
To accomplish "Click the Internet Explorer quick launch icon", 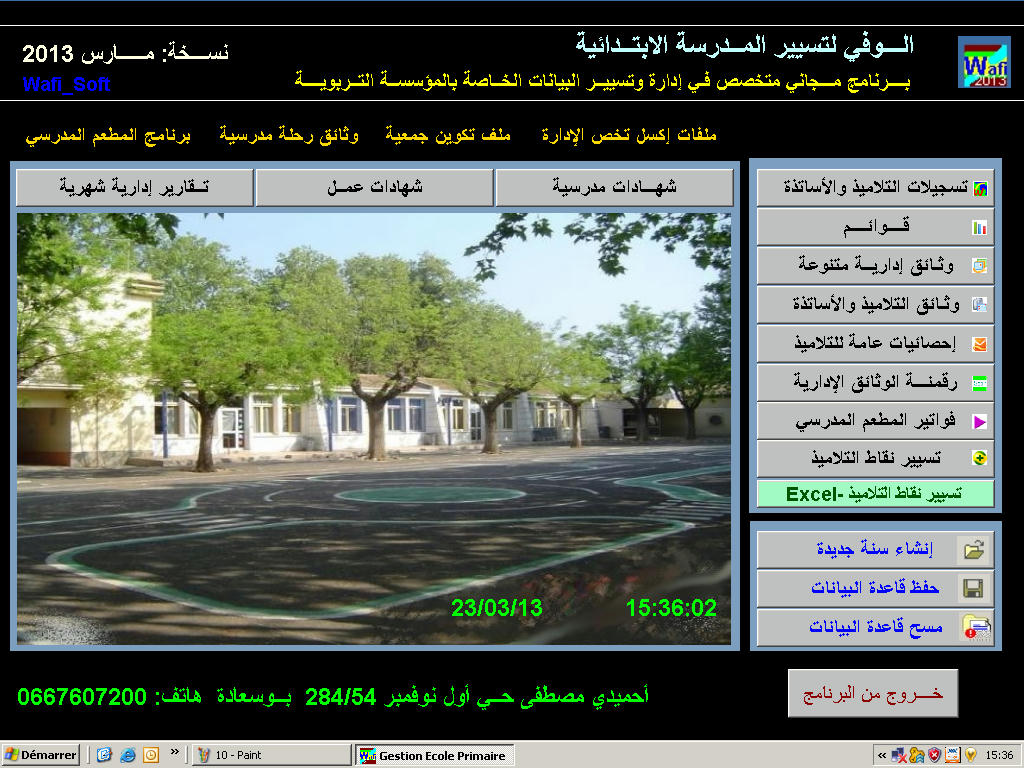I will (x=128, y=755).
